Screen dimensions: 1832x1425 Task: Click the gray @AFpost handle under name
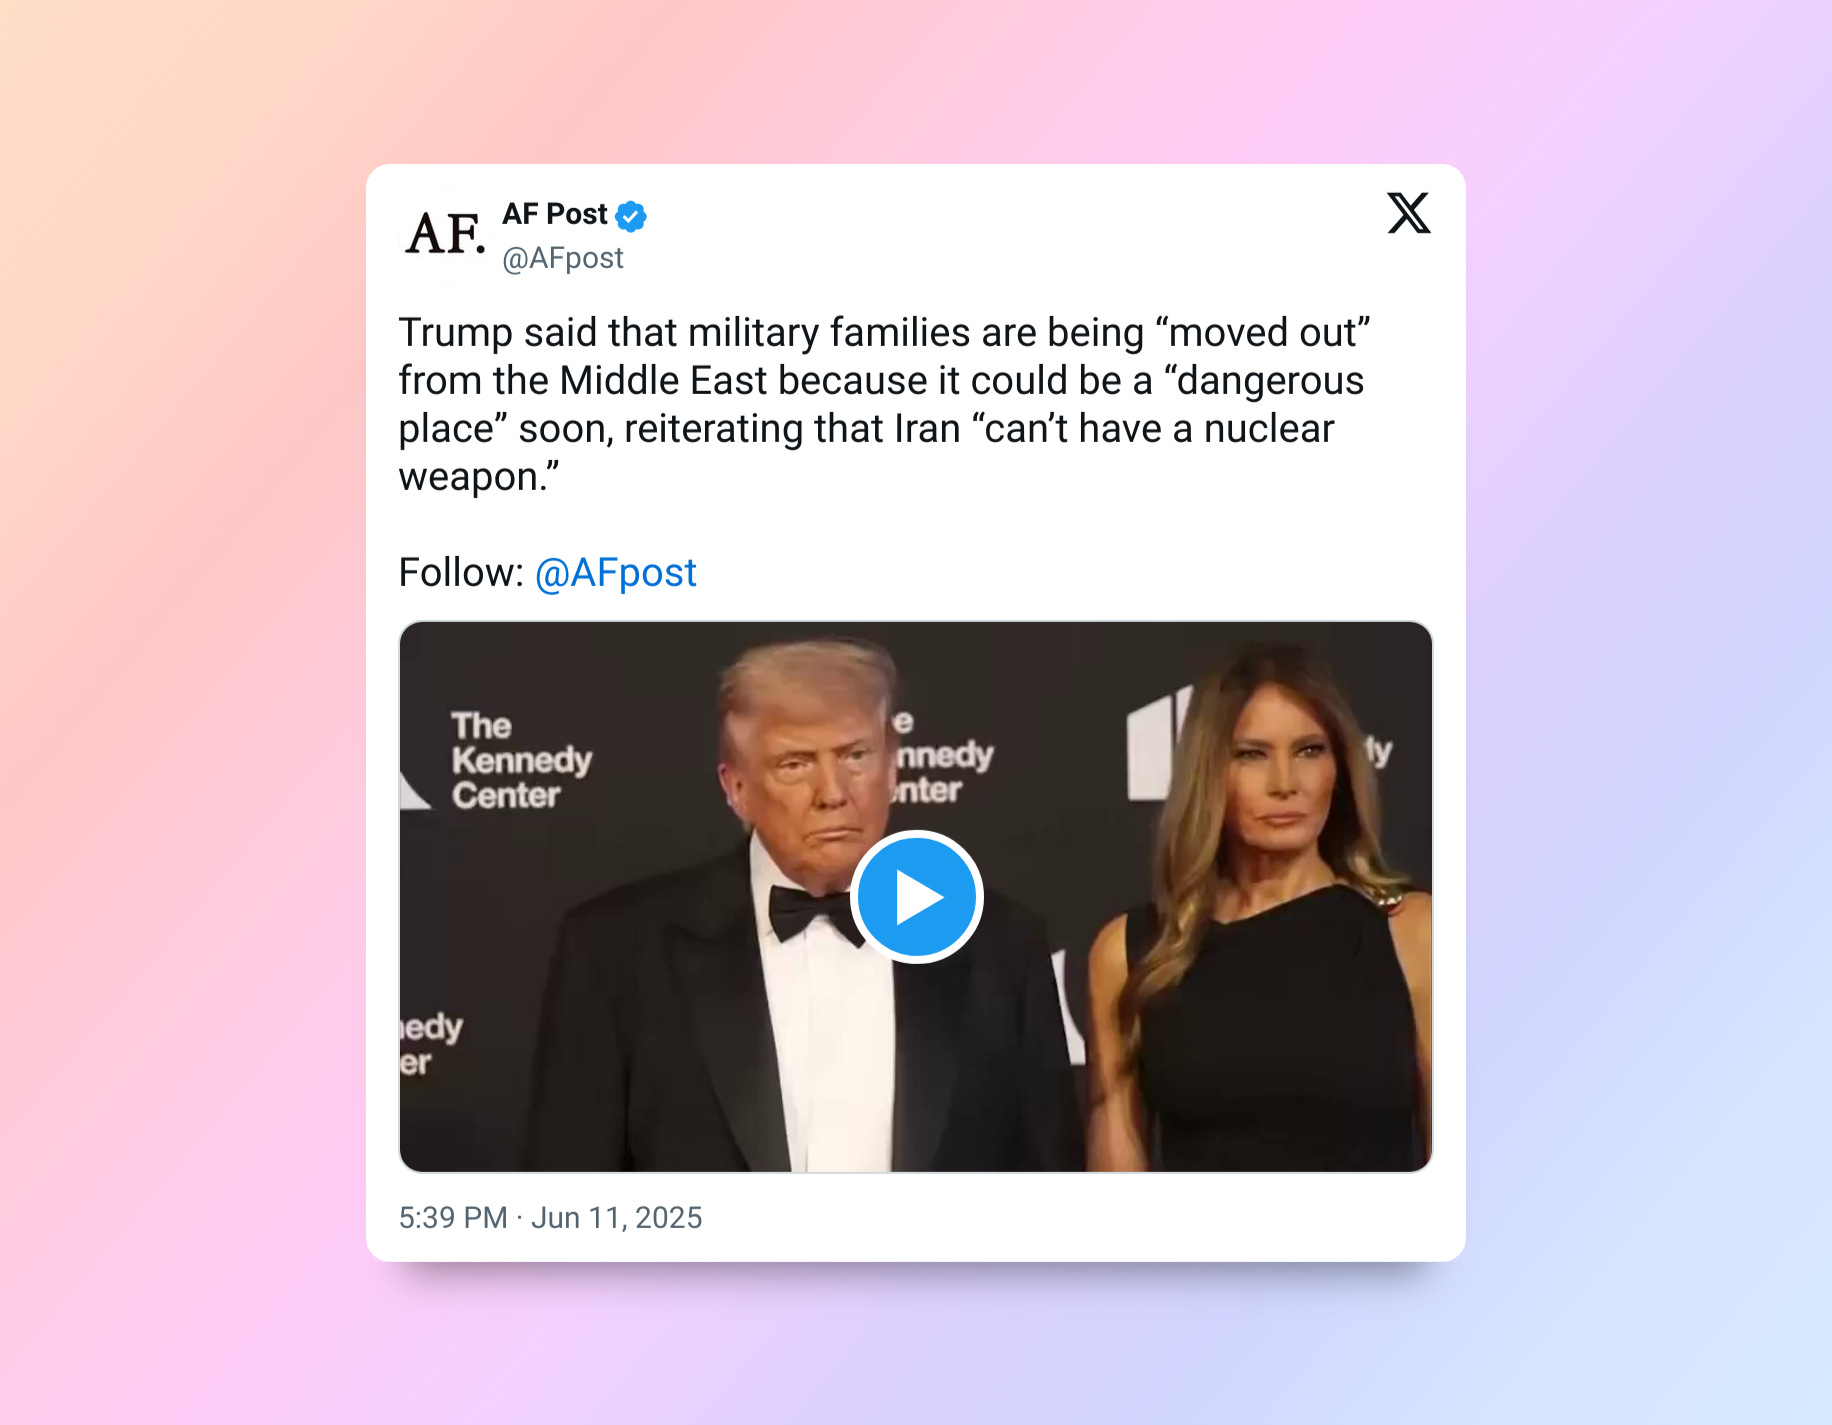pos(562,258)
